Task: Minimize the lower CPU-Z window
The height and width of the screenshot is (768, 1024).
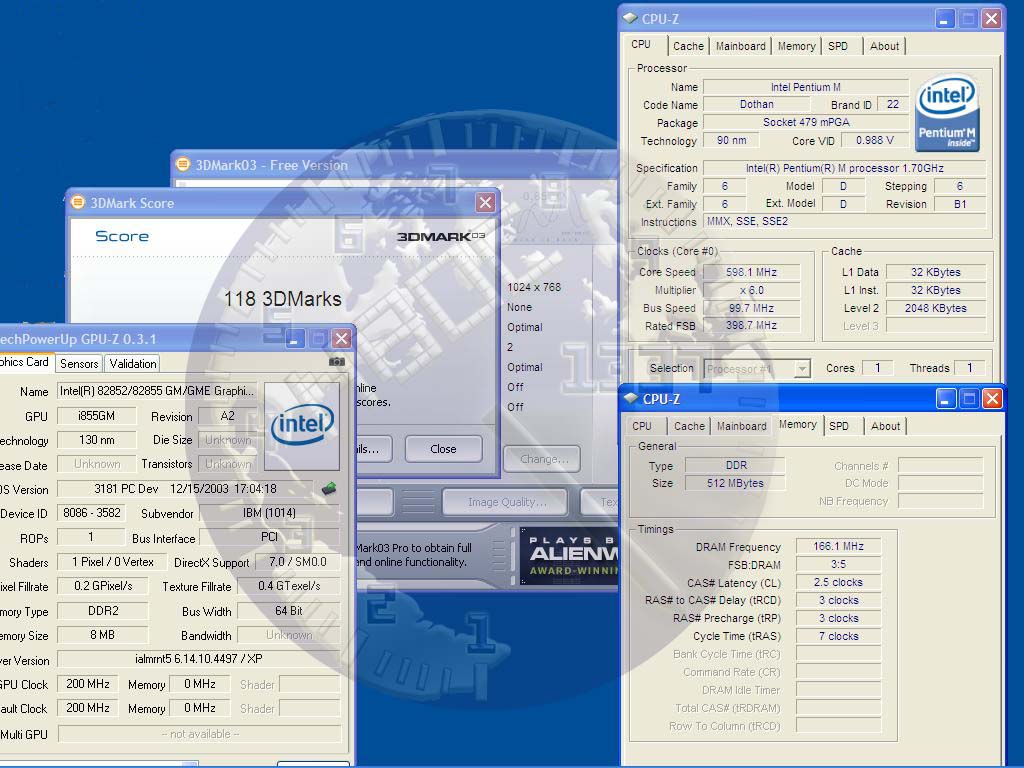Action: [x=946, y=398]
